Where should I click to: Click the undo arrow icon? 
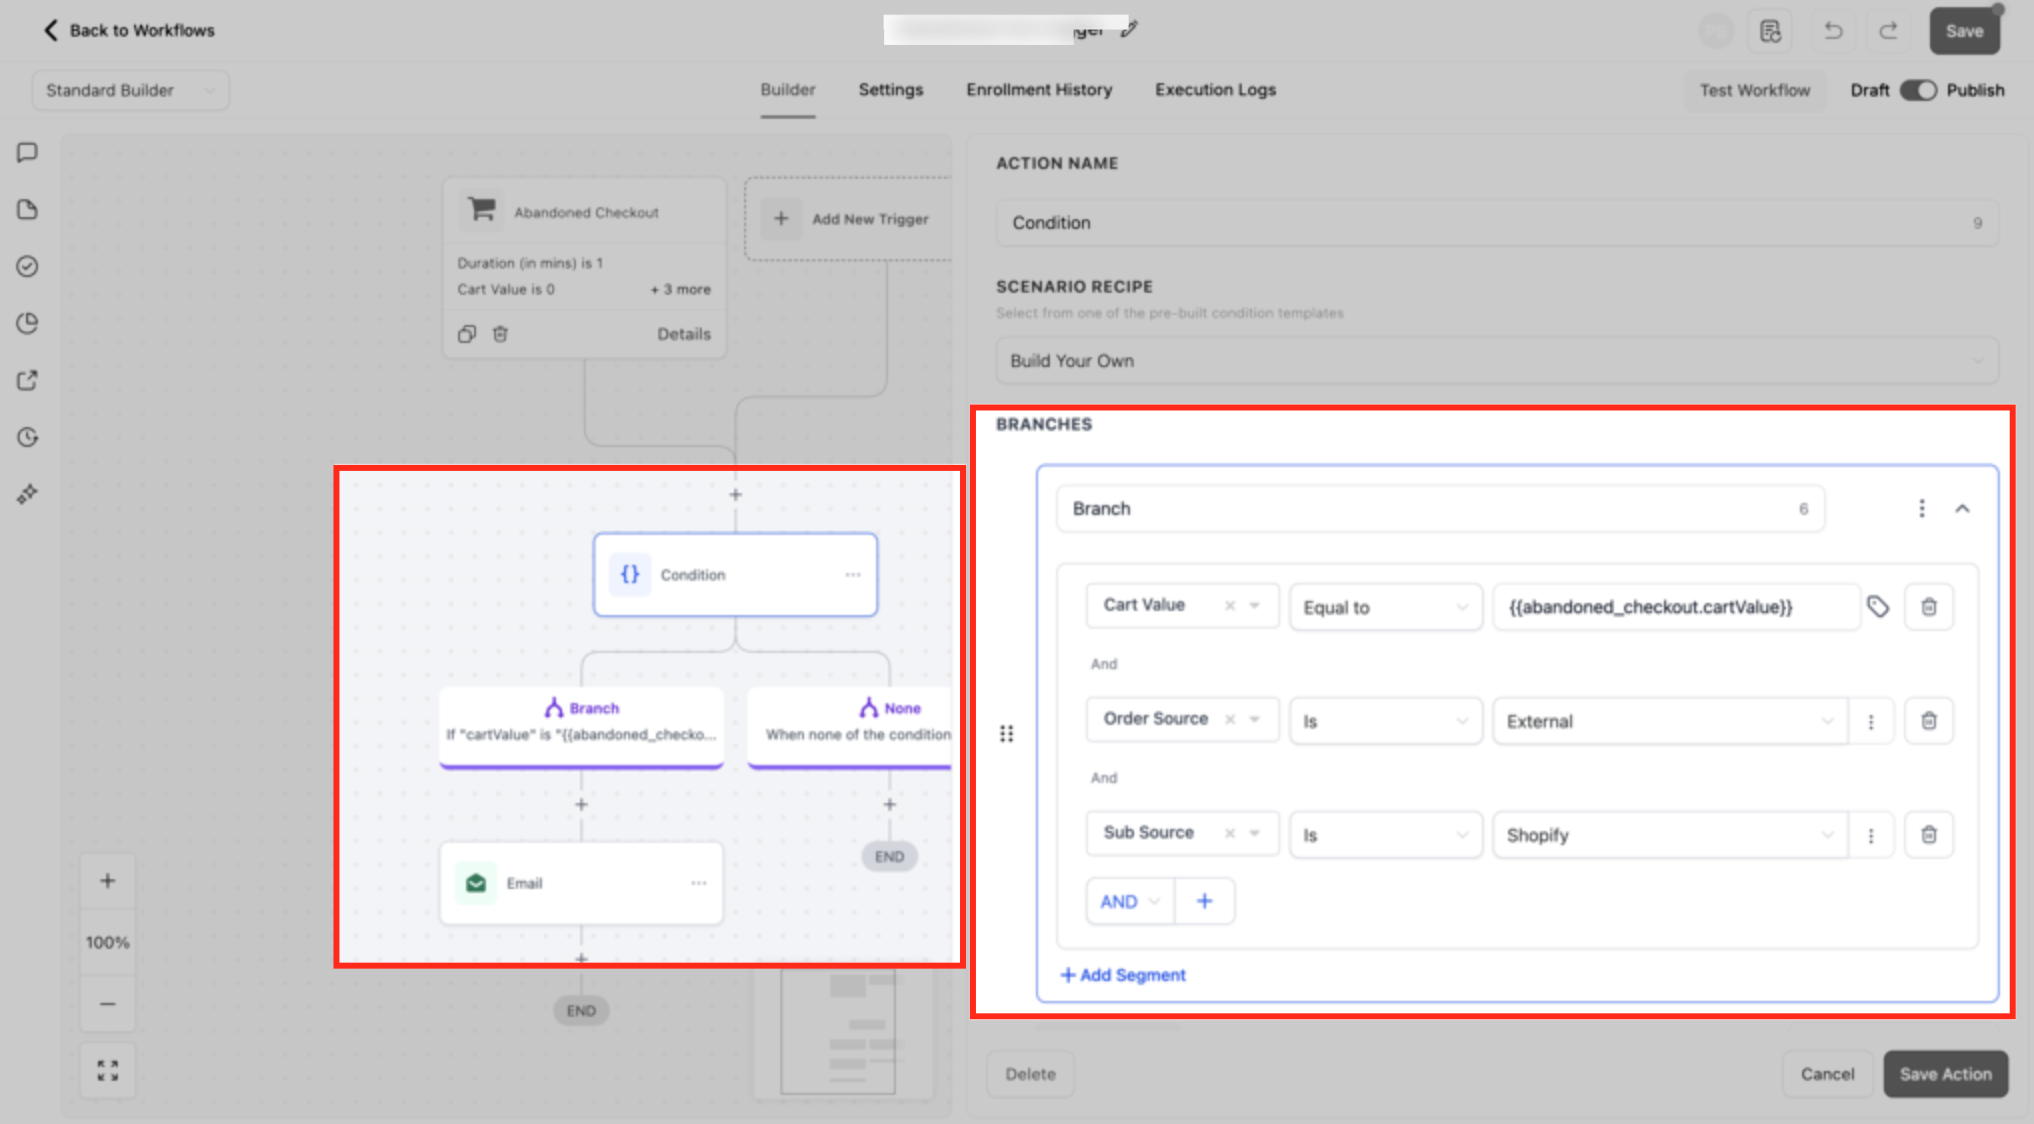[x=1832, y=31]
